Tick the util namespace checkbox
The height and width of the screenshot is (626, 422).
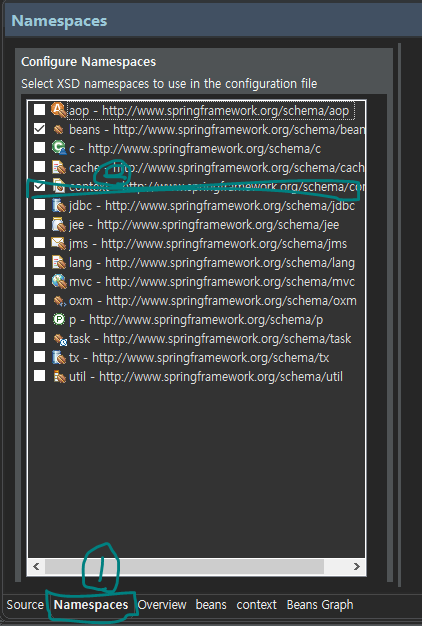pos(39,376)
